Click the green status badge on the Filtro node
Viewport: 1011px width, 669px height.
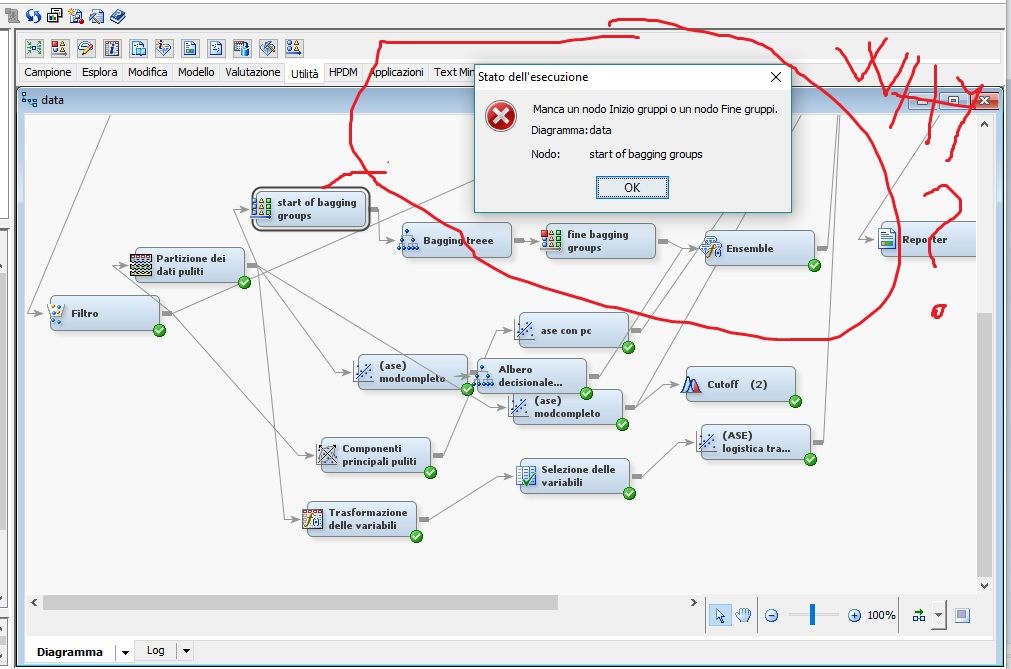(x=158, y=331)
